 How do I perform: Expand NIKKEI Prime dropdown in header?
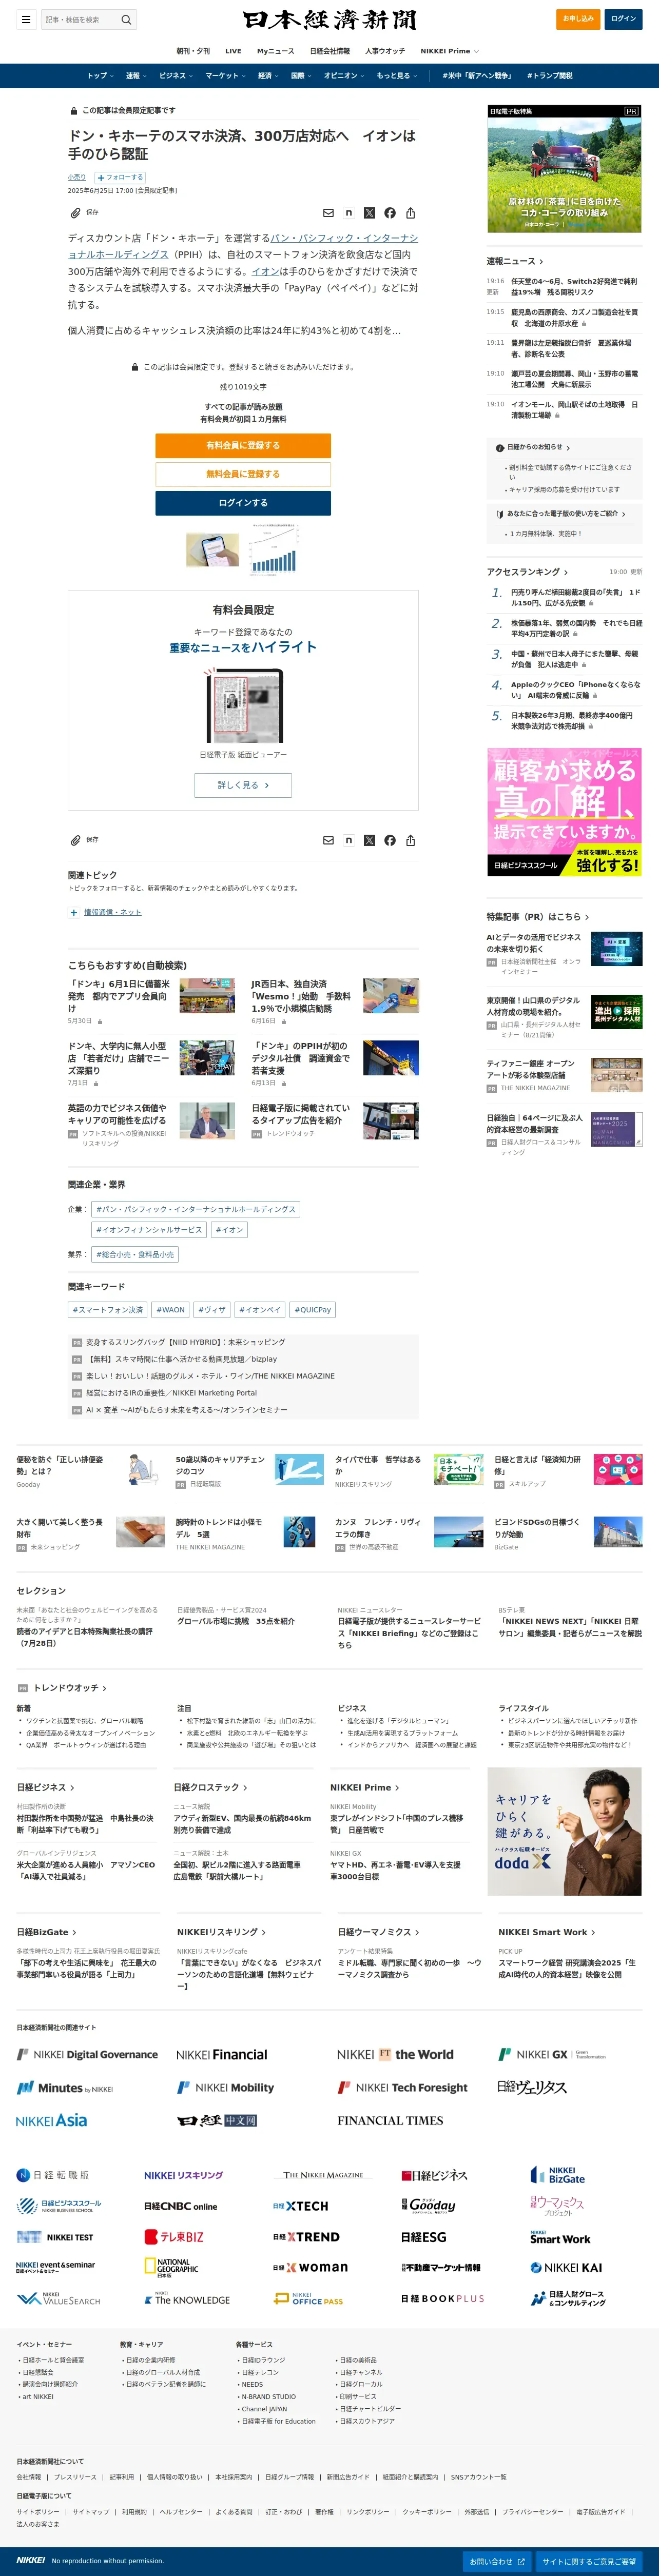coord(449,51)
